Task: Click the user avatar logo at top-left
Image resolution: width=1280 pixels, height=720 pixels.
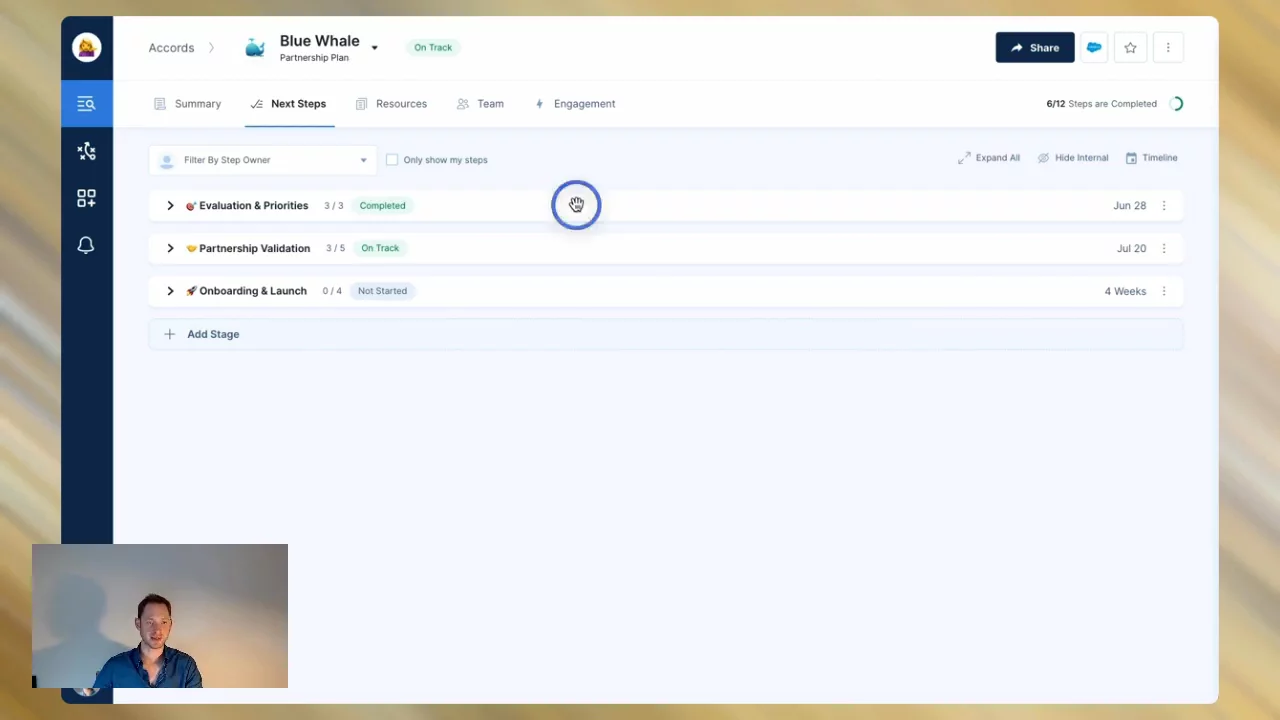Action: tap(86, 47)
